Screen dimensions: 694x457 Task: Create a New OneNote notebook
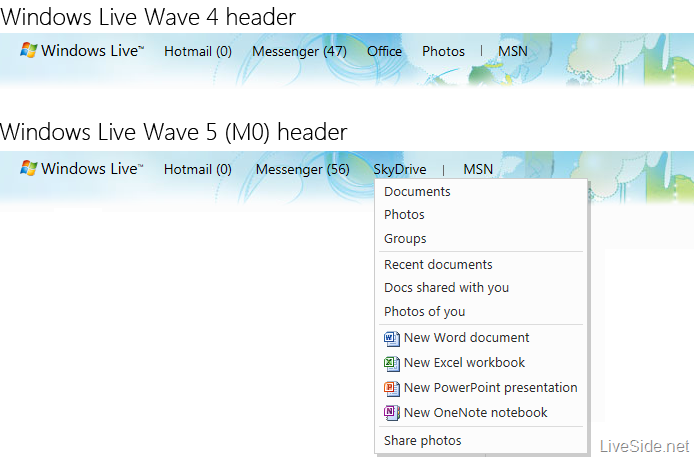click(x=475, y=413)
